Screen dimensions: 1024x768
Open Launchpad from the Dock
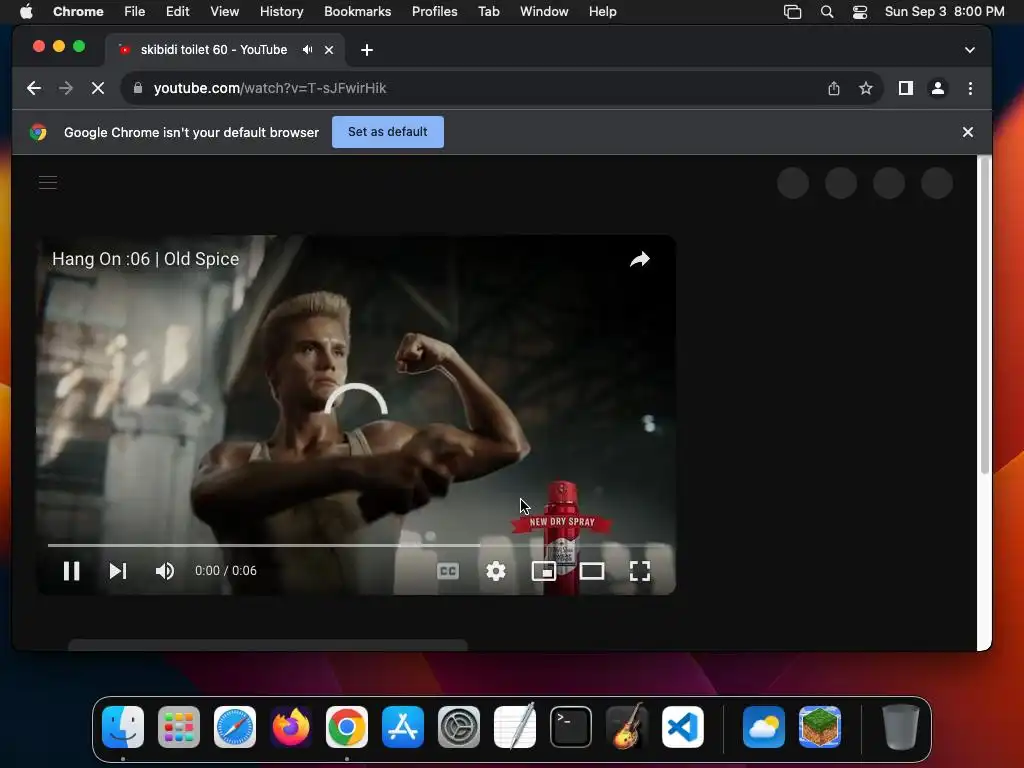(179, 727)
